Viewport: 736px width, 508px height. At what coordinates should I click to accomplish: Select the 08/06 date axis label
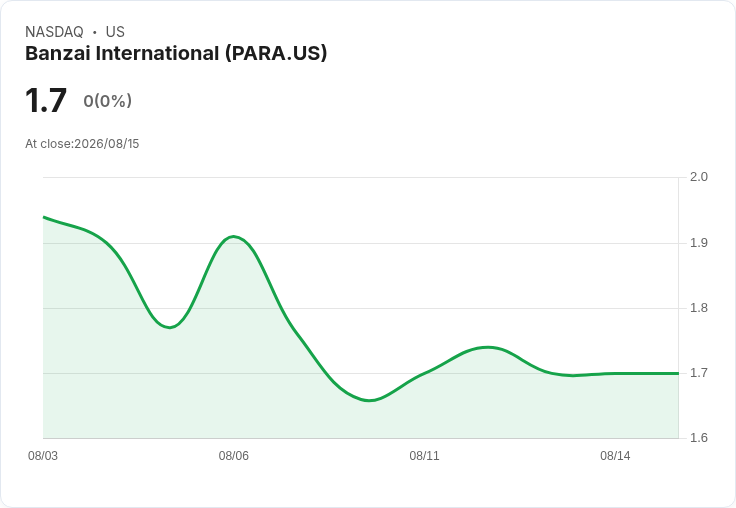[x=234, y=456]
